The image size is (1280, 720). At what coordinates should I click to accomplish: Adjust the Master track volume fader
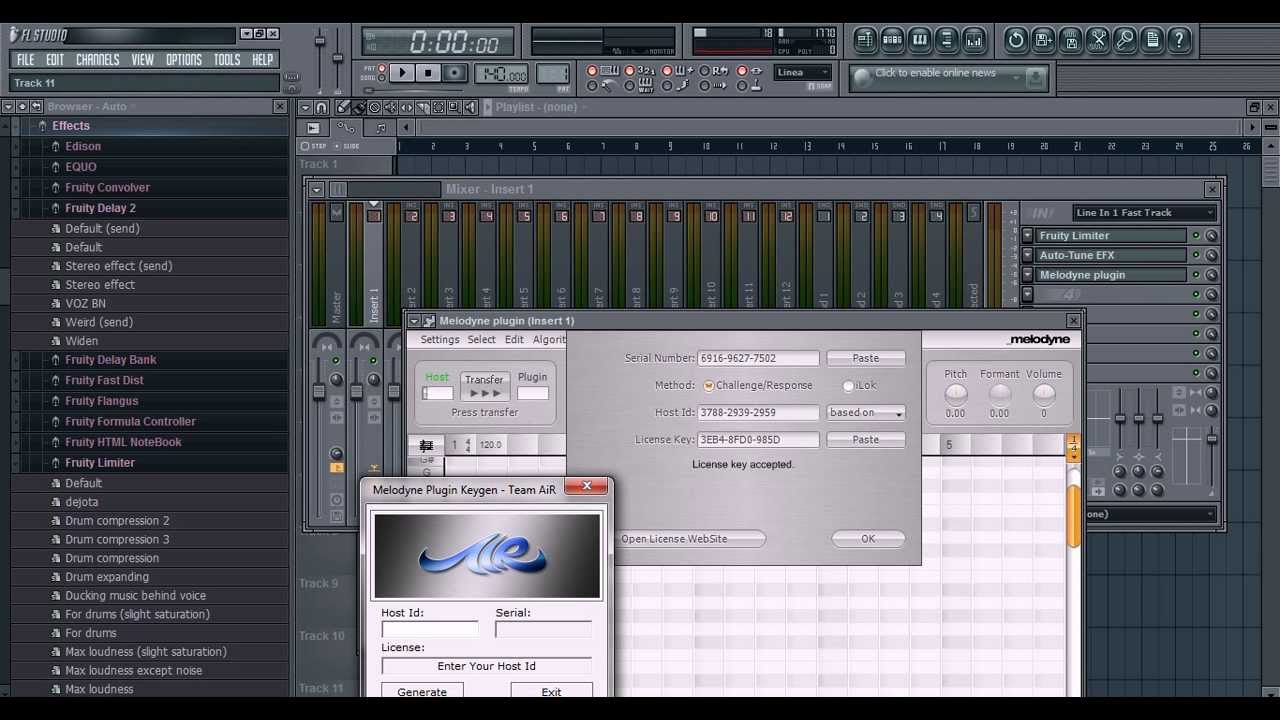coord(319,390)
